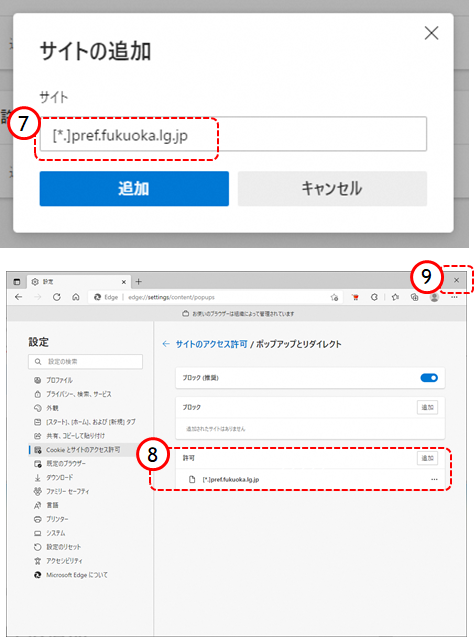Viewport: 474px width, 637px height.
Task: Open more options for [*.]pref.fukuoka.lg.jp entry
Action: pyautogui.click(x=434, y=479)
